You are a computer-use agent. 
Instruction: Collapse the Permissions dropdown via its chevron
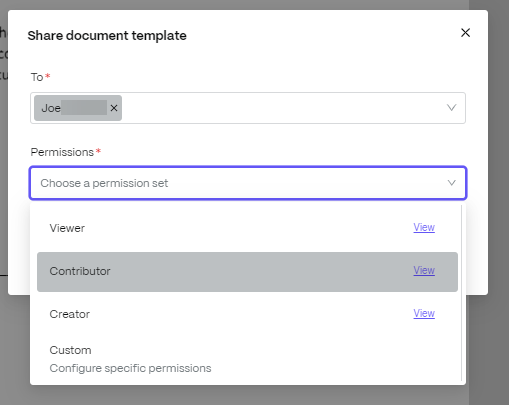(x=451, y=183)
